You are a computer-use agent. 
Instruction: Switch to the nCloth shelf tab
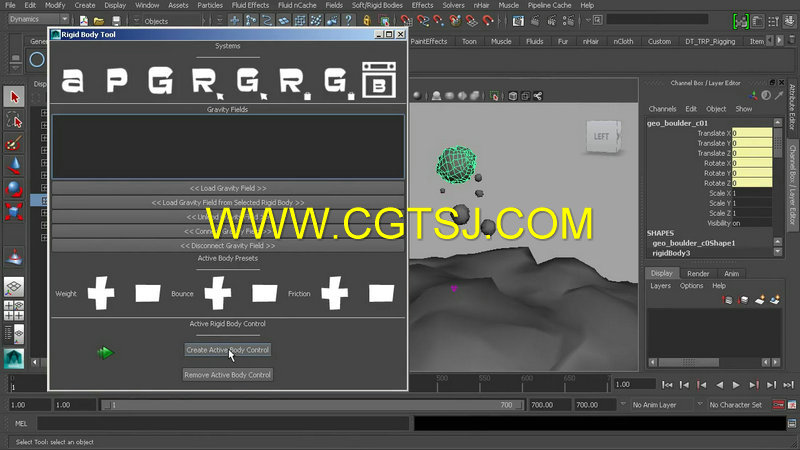point(623,41)
